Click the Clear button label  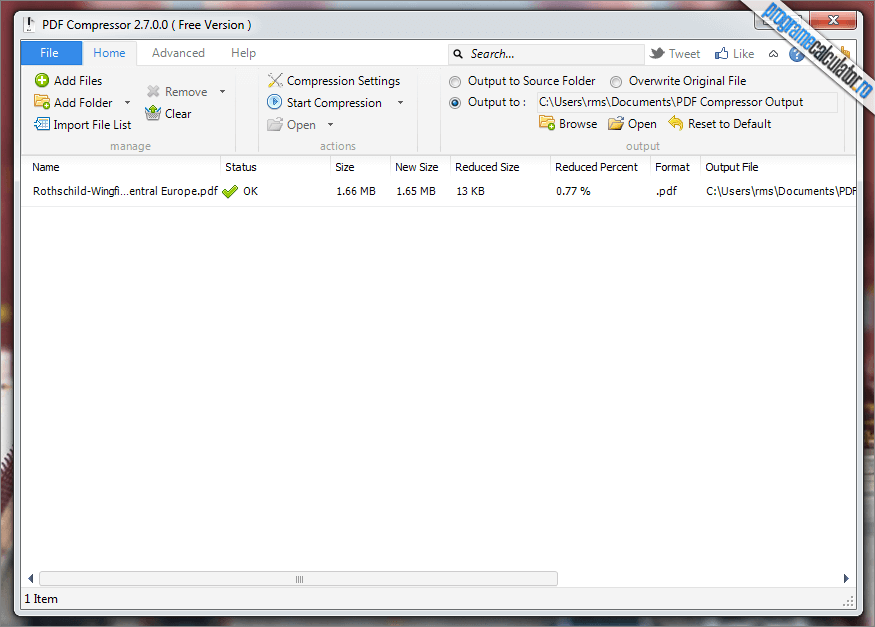(178, 114)
